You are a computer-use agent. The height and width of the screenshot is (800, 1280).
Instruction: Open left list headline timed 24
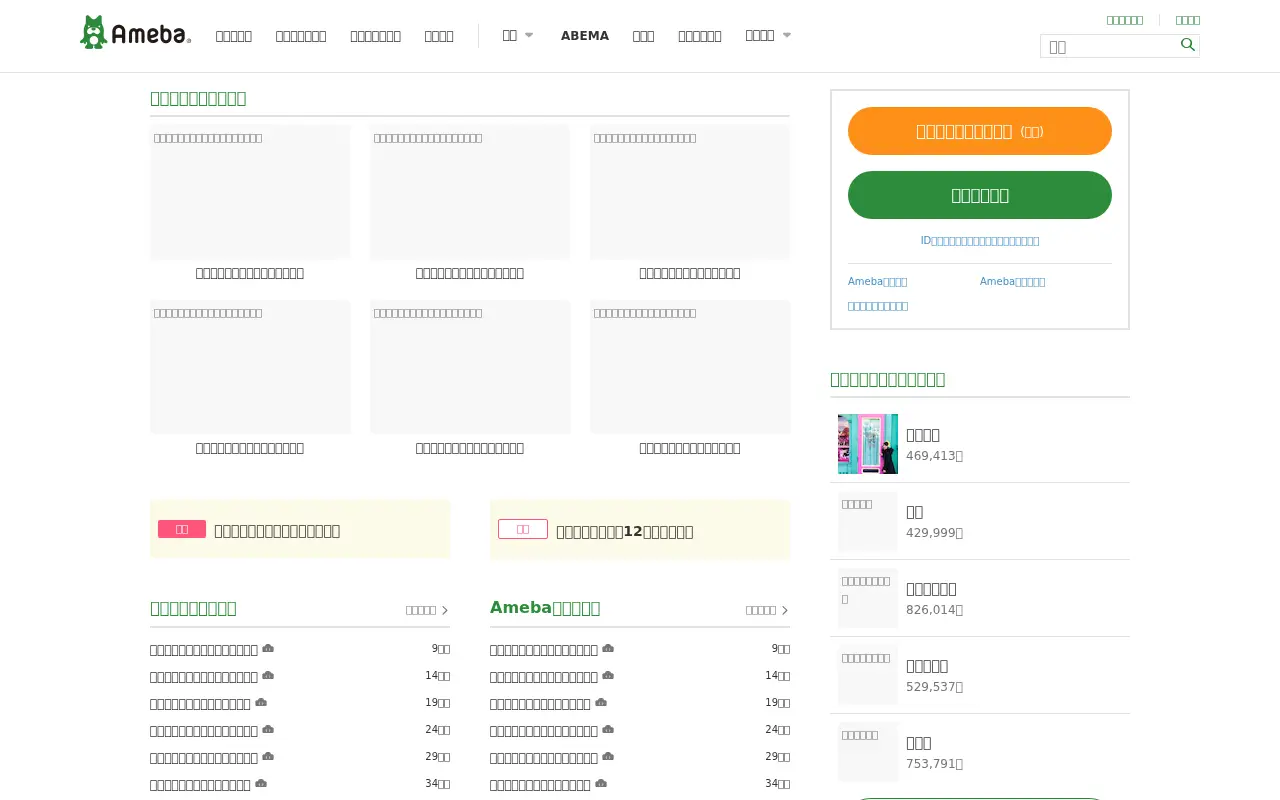click(204, 731)
